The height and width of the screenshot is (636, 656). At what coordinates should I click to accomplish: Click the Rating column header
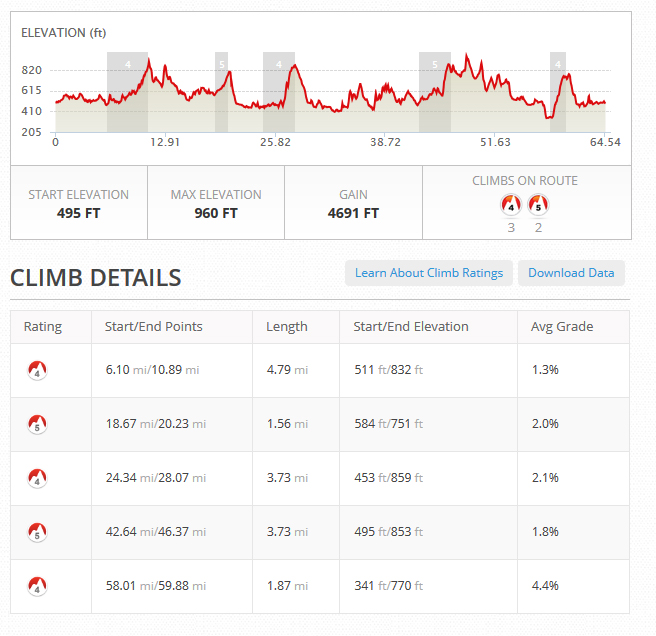point(43,326)
